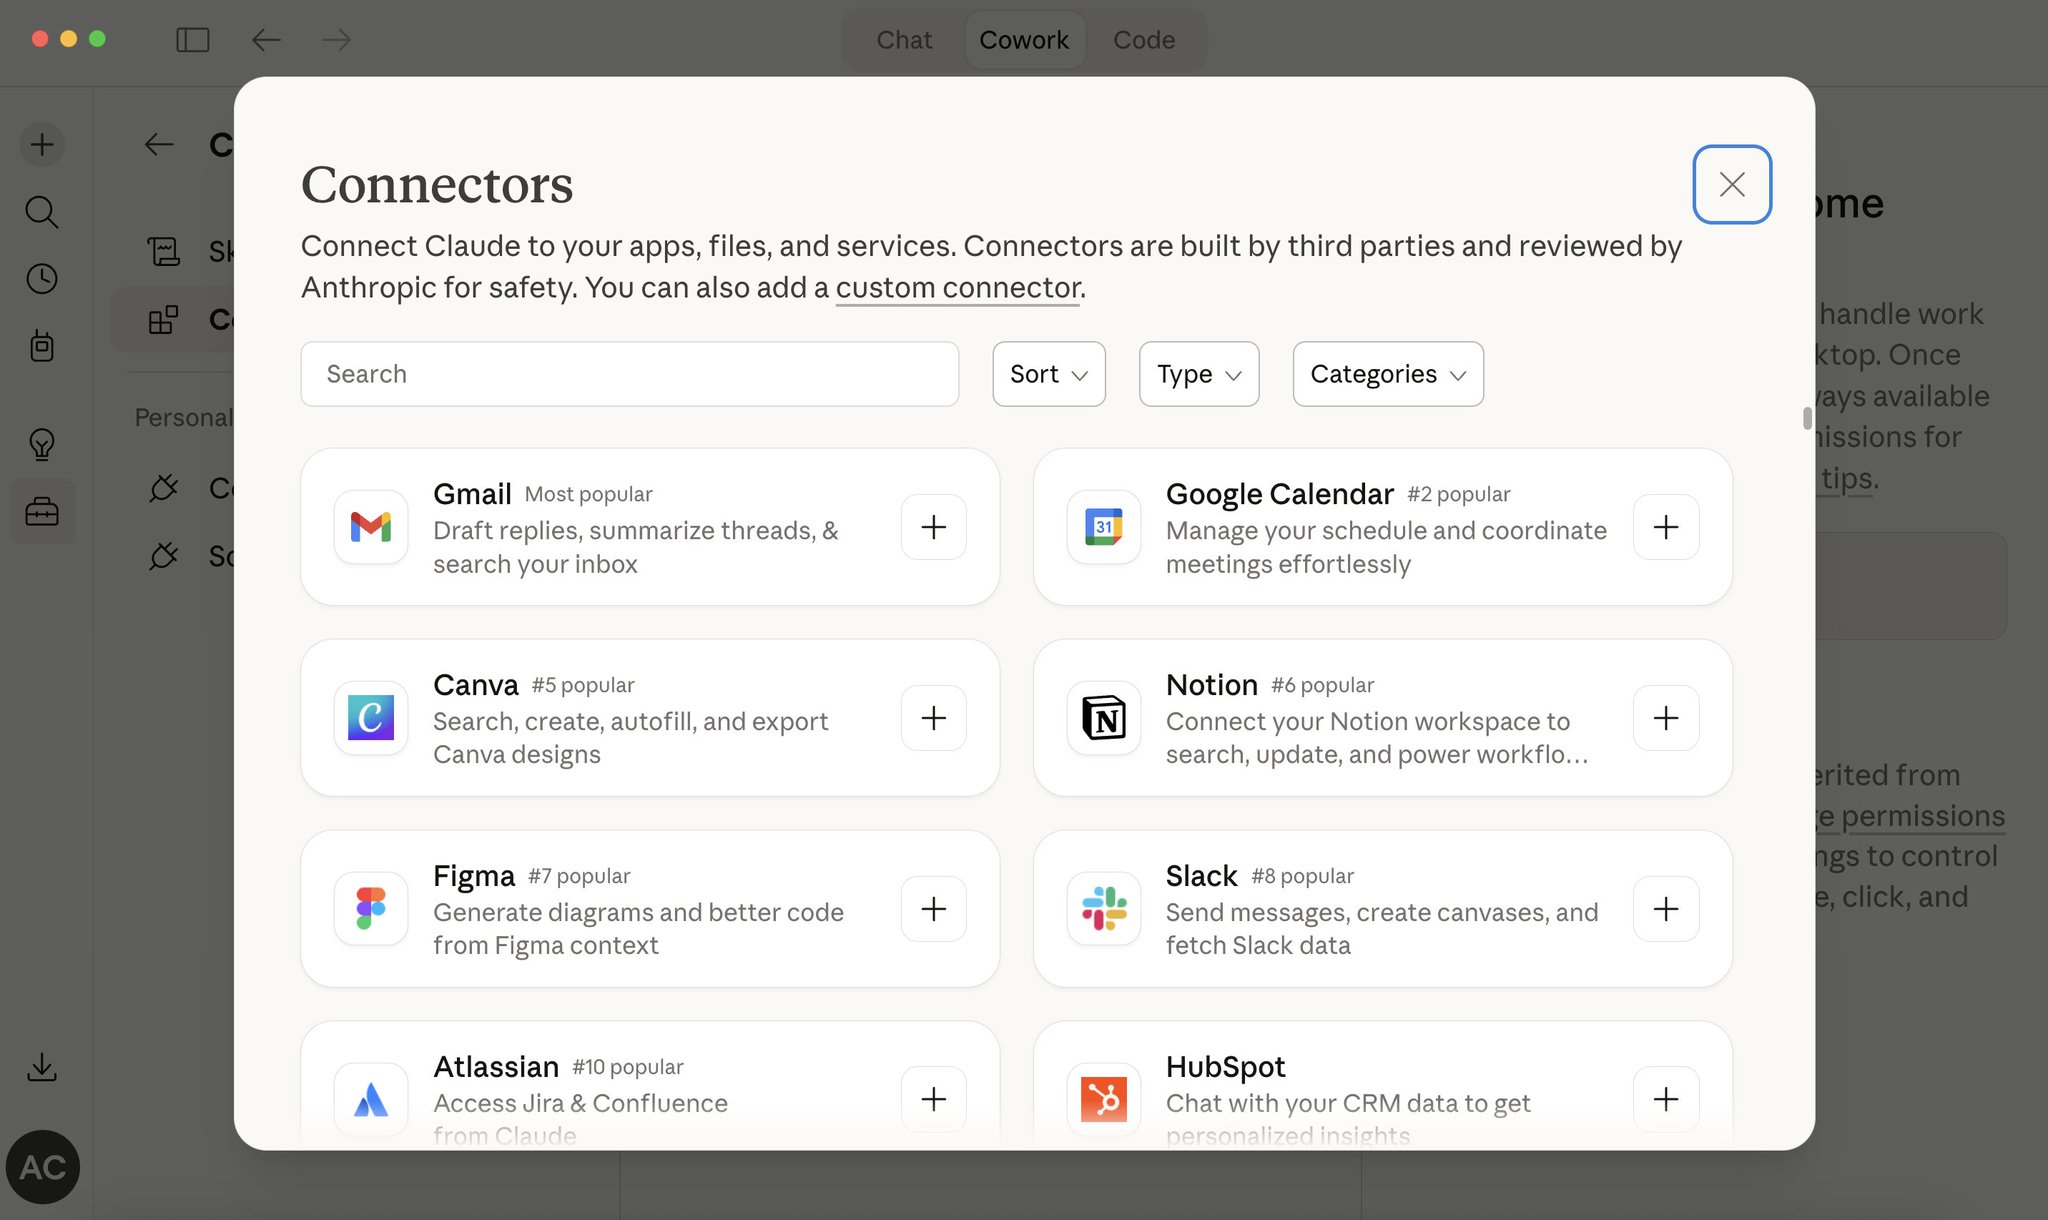The height and width of the screenshot is (1220, 2048).
Task: Open the custom connector link
Action: (x=958, y=288)
